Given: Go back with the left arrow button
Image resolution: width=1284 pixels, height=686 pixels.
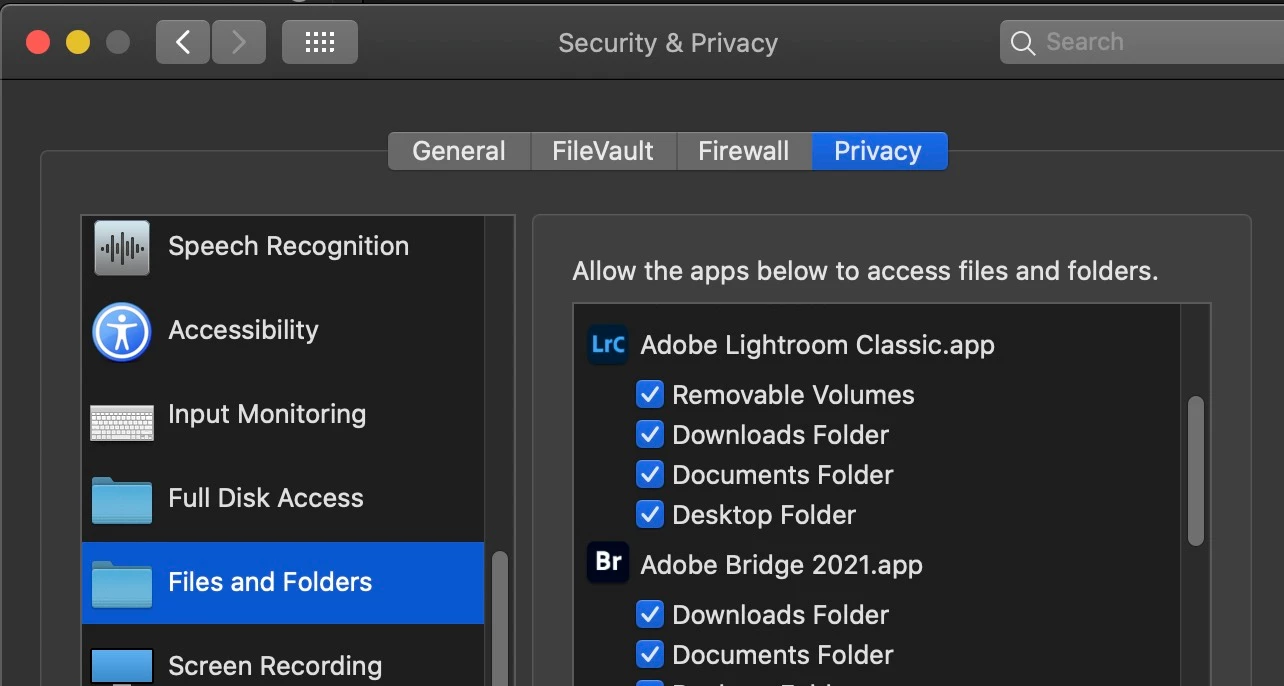Looking at the screenshot, I should 183,42.
